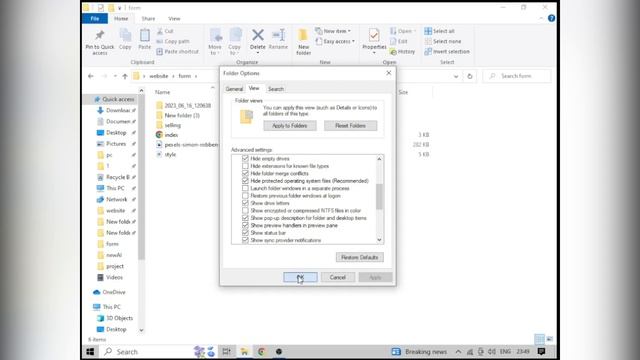Expand recent locations arrow by navigation buttons
Screen dimensions: 640x360
[115, 76]
